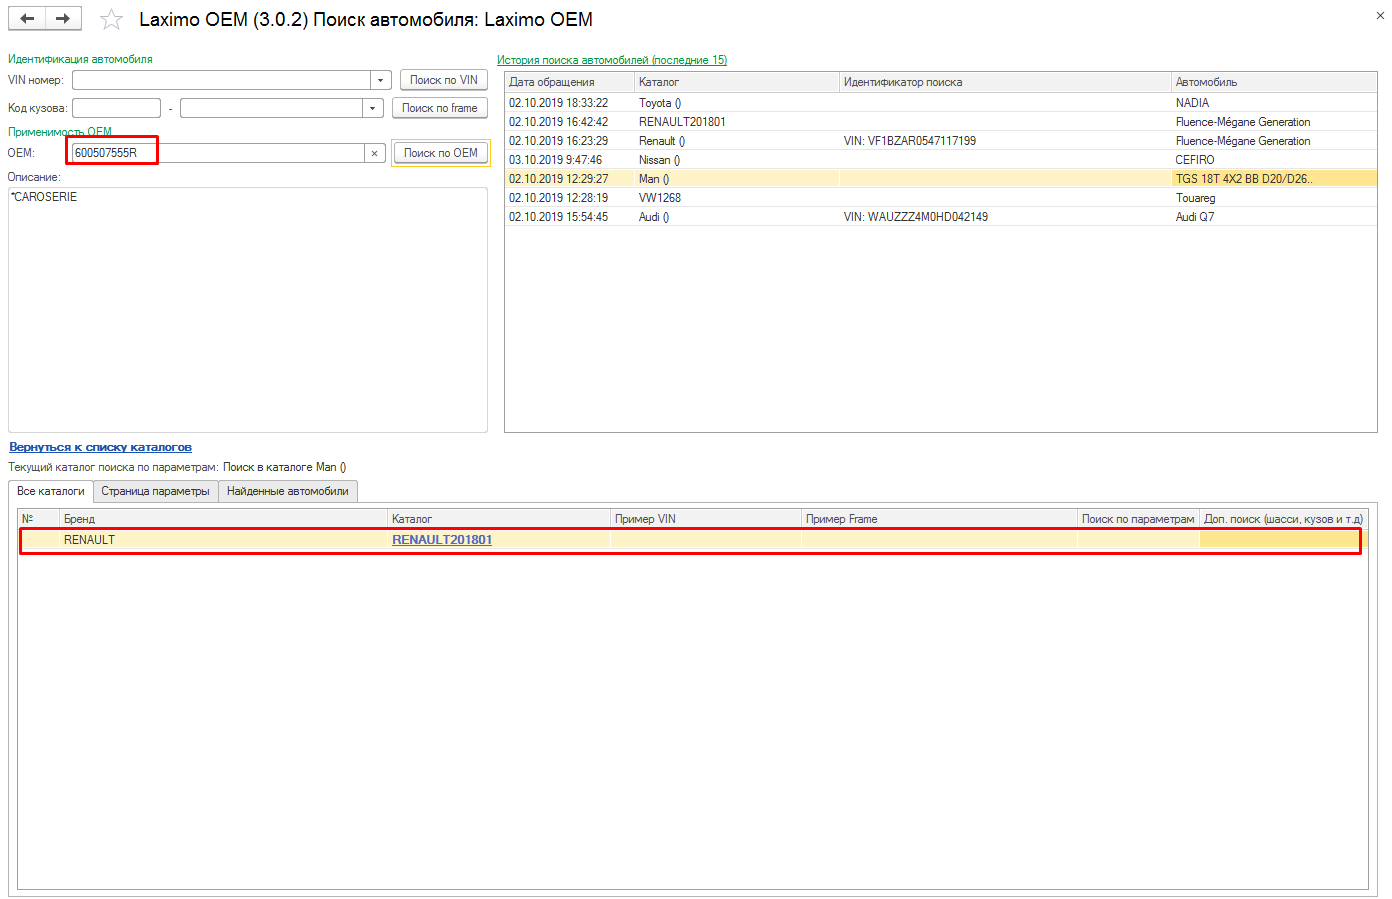Screen dimensions: 1392x899
Task: Run search with Поиск по OEM button
Action: [441, 153]
